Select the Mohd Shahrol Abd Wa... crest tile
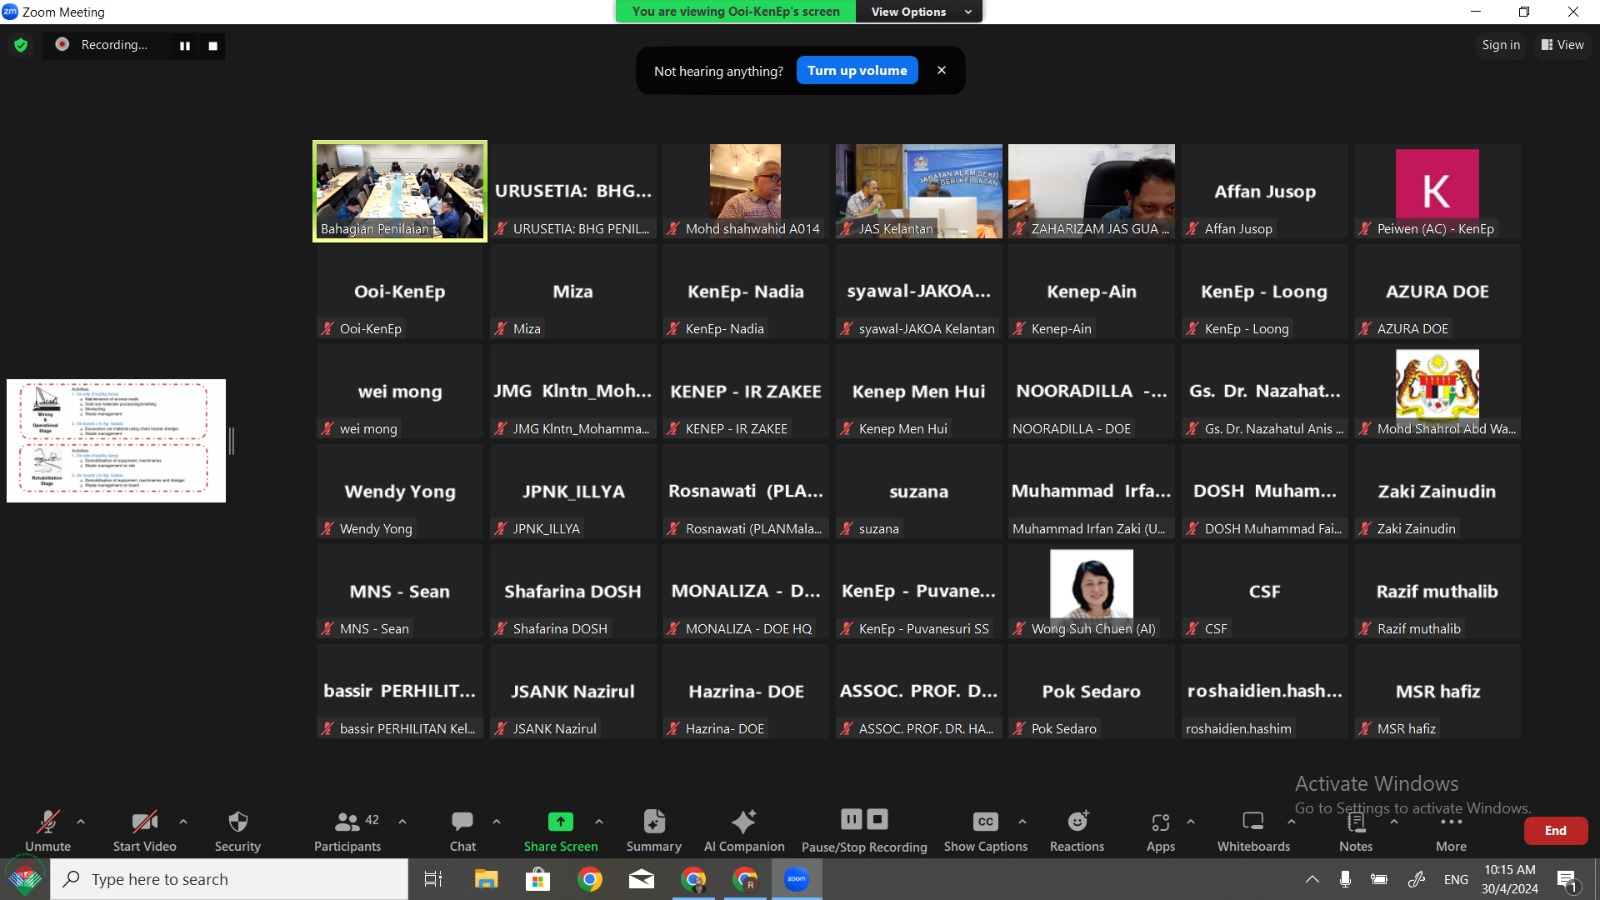 (1437, 391)
